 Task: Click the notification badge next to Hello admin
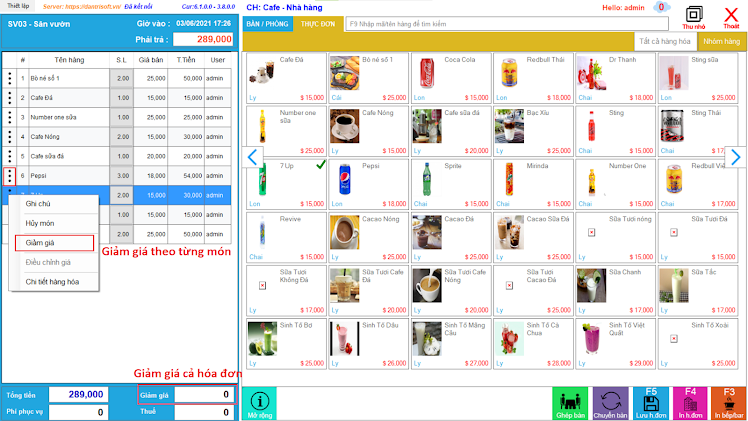(661, 7)
